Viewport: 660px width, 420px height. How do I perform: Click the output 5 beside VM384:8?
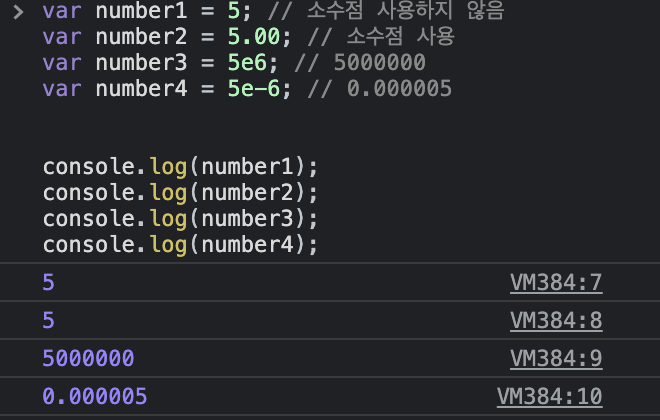[x=48, y=321]
